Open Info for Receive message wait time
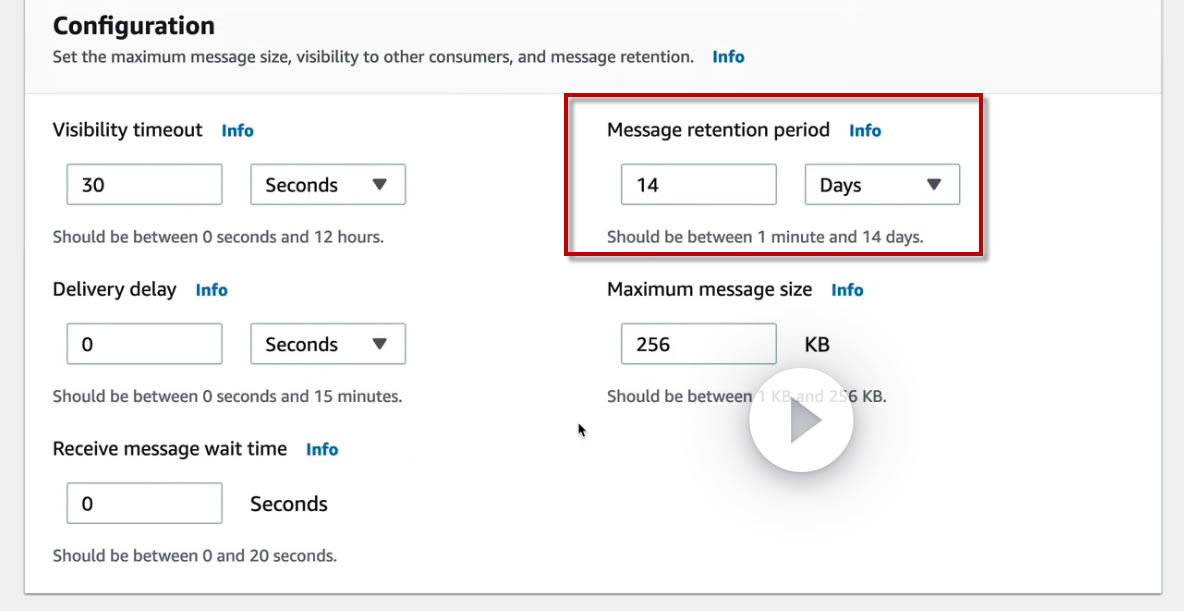1184x611 pixels. (x=322, y=449)
